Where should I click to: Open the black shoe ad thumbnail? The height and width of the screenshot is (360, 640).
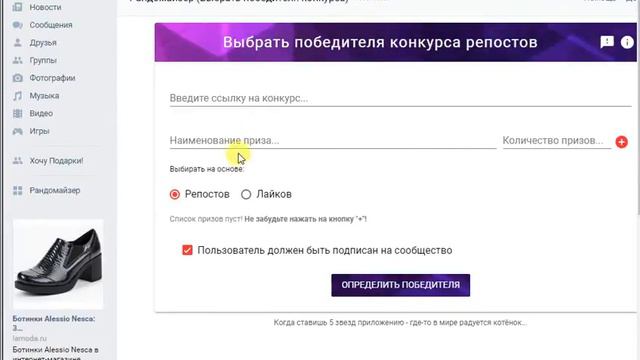pyautogui.click(x=58, y=264)
